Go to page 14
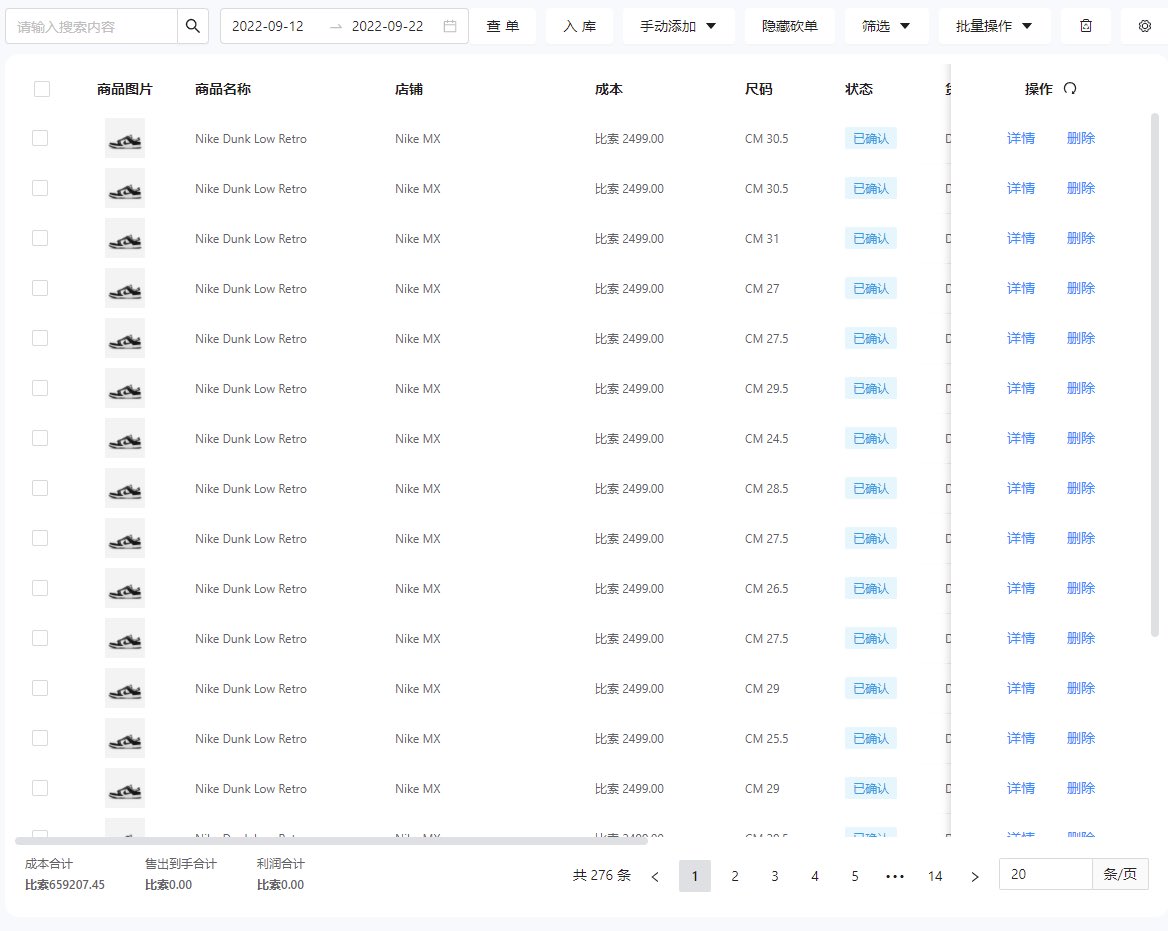This screenshot has width=1168, height=931. pyautogui.click(x=935, y=877)
